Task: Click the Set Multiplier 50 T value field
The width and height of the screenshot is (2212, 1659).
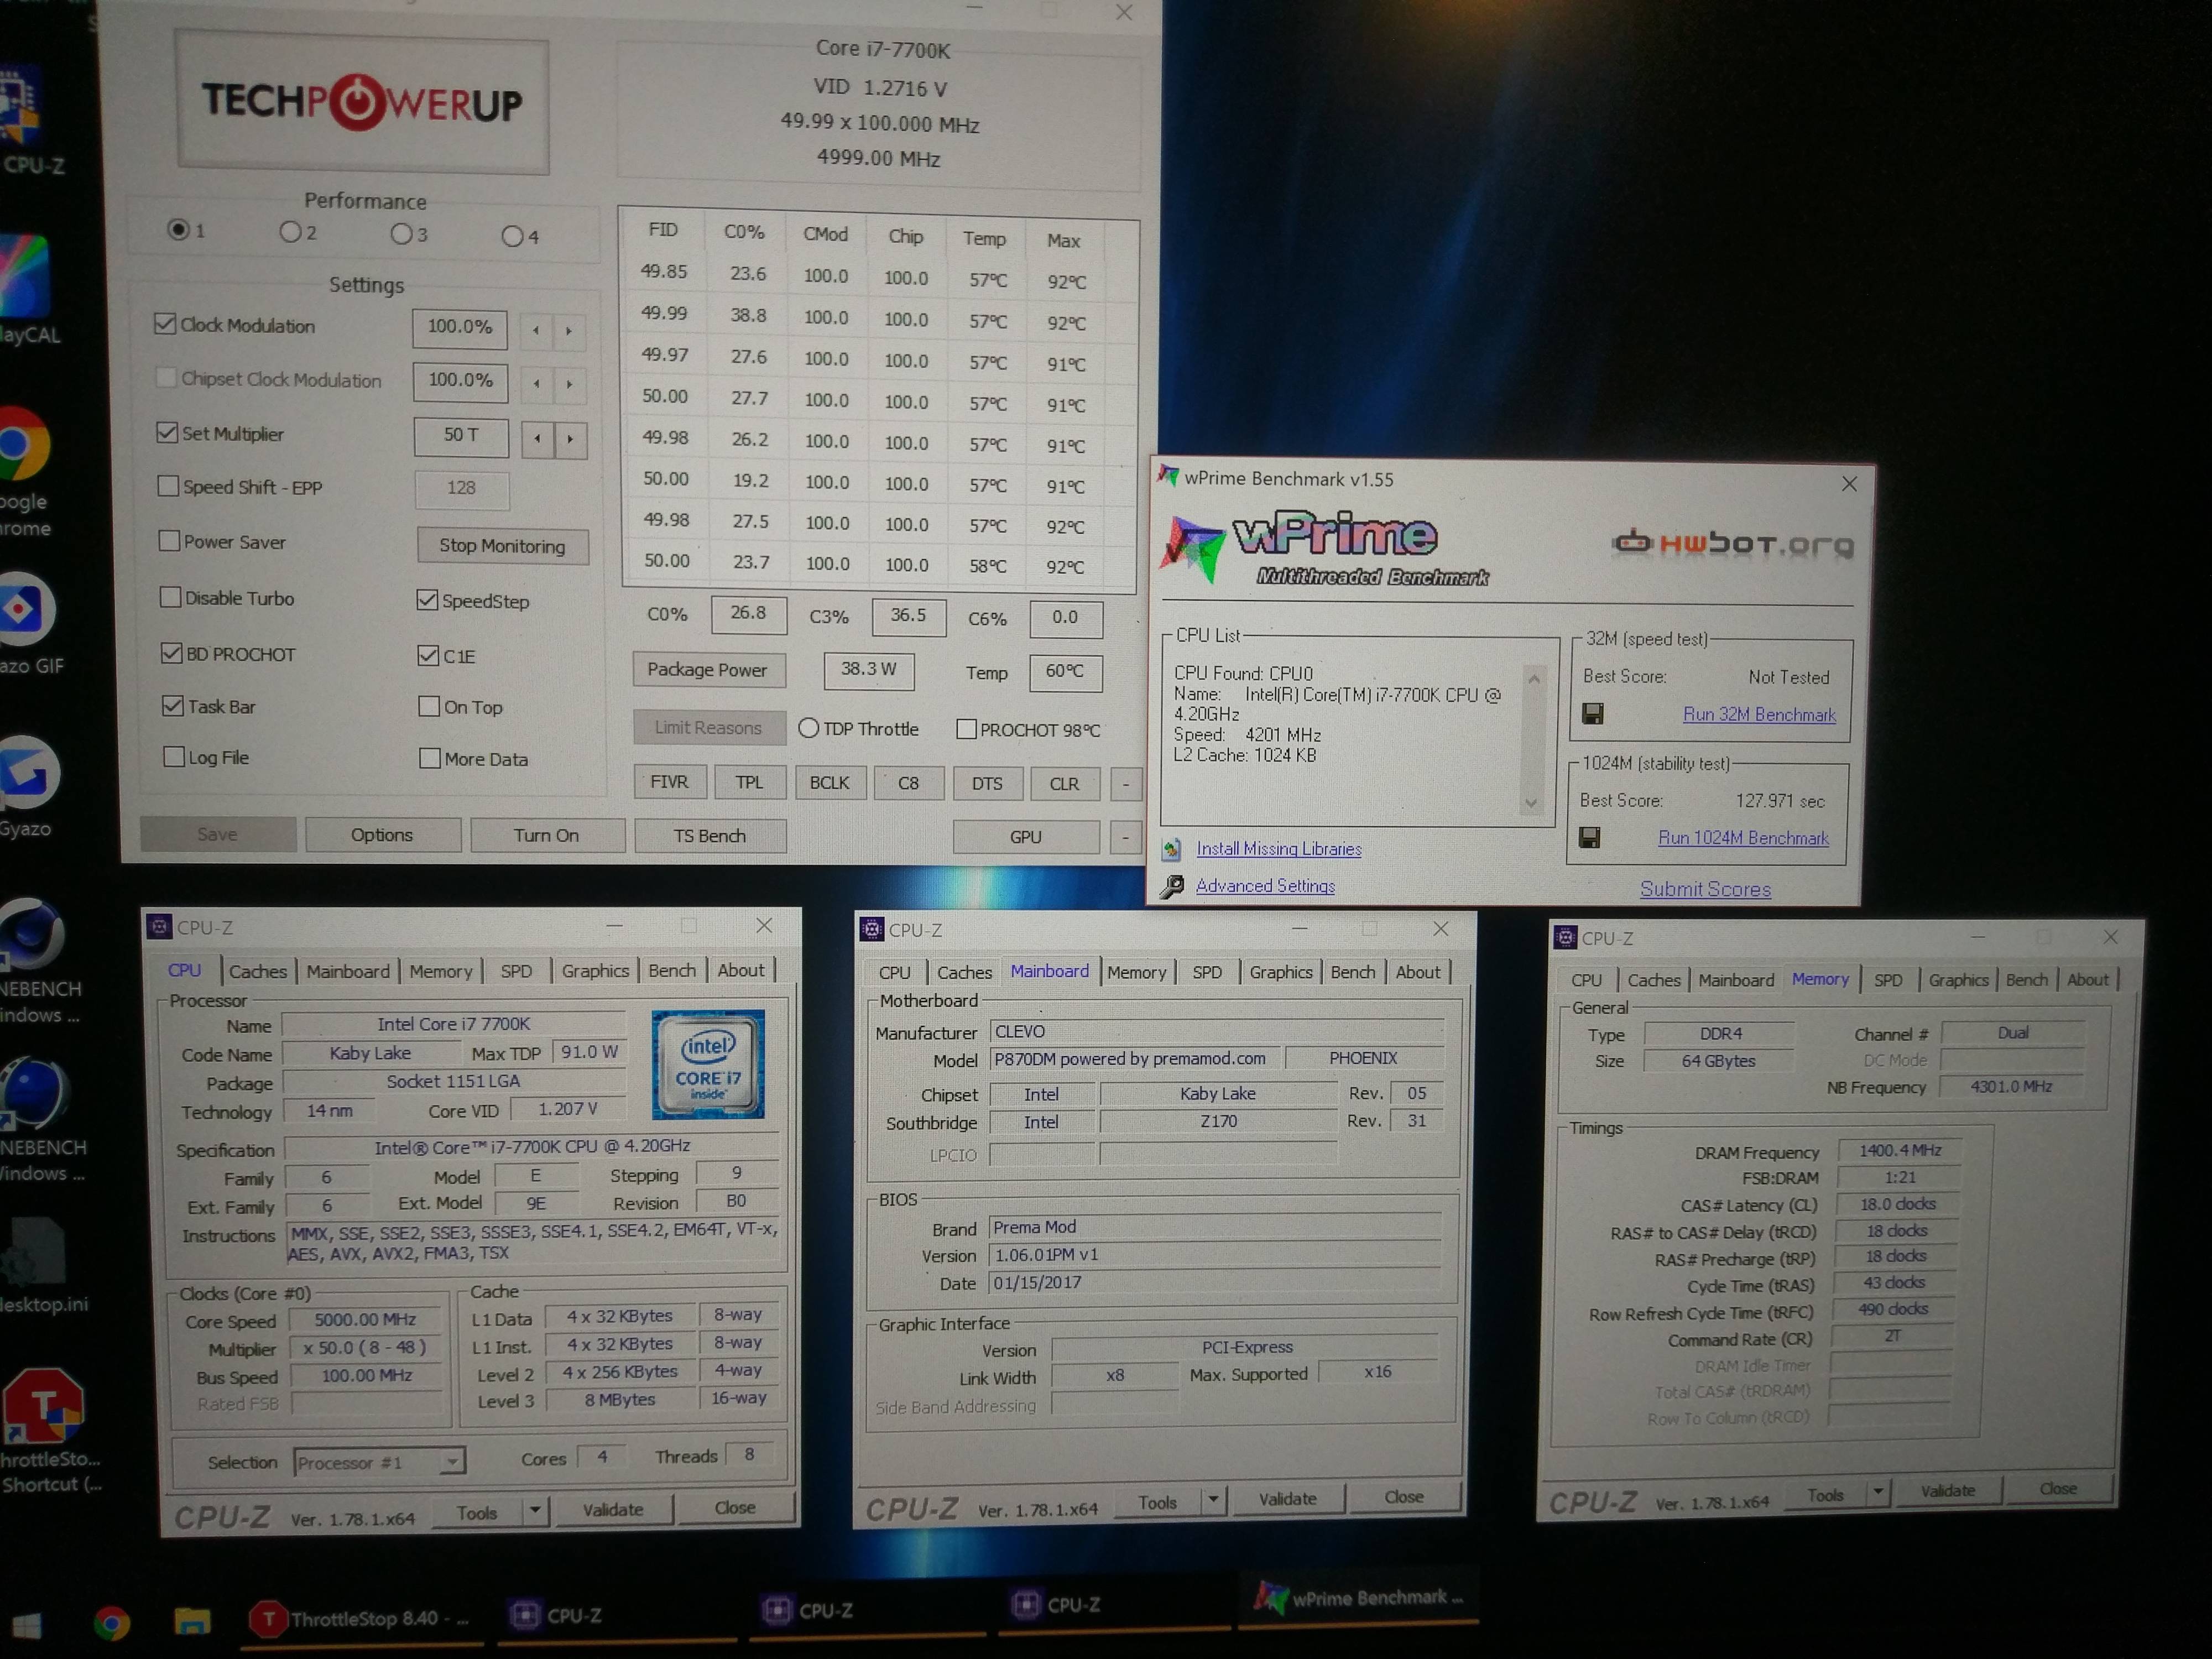Action: (x=461, y=436)
